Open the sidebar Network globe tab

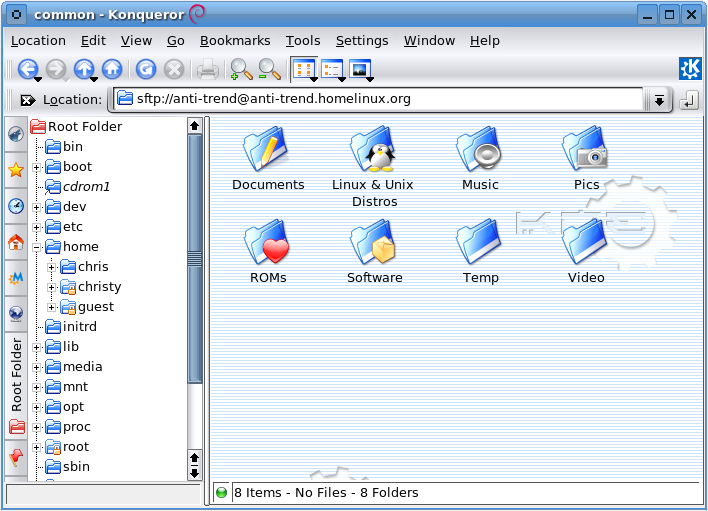(16, 313)
